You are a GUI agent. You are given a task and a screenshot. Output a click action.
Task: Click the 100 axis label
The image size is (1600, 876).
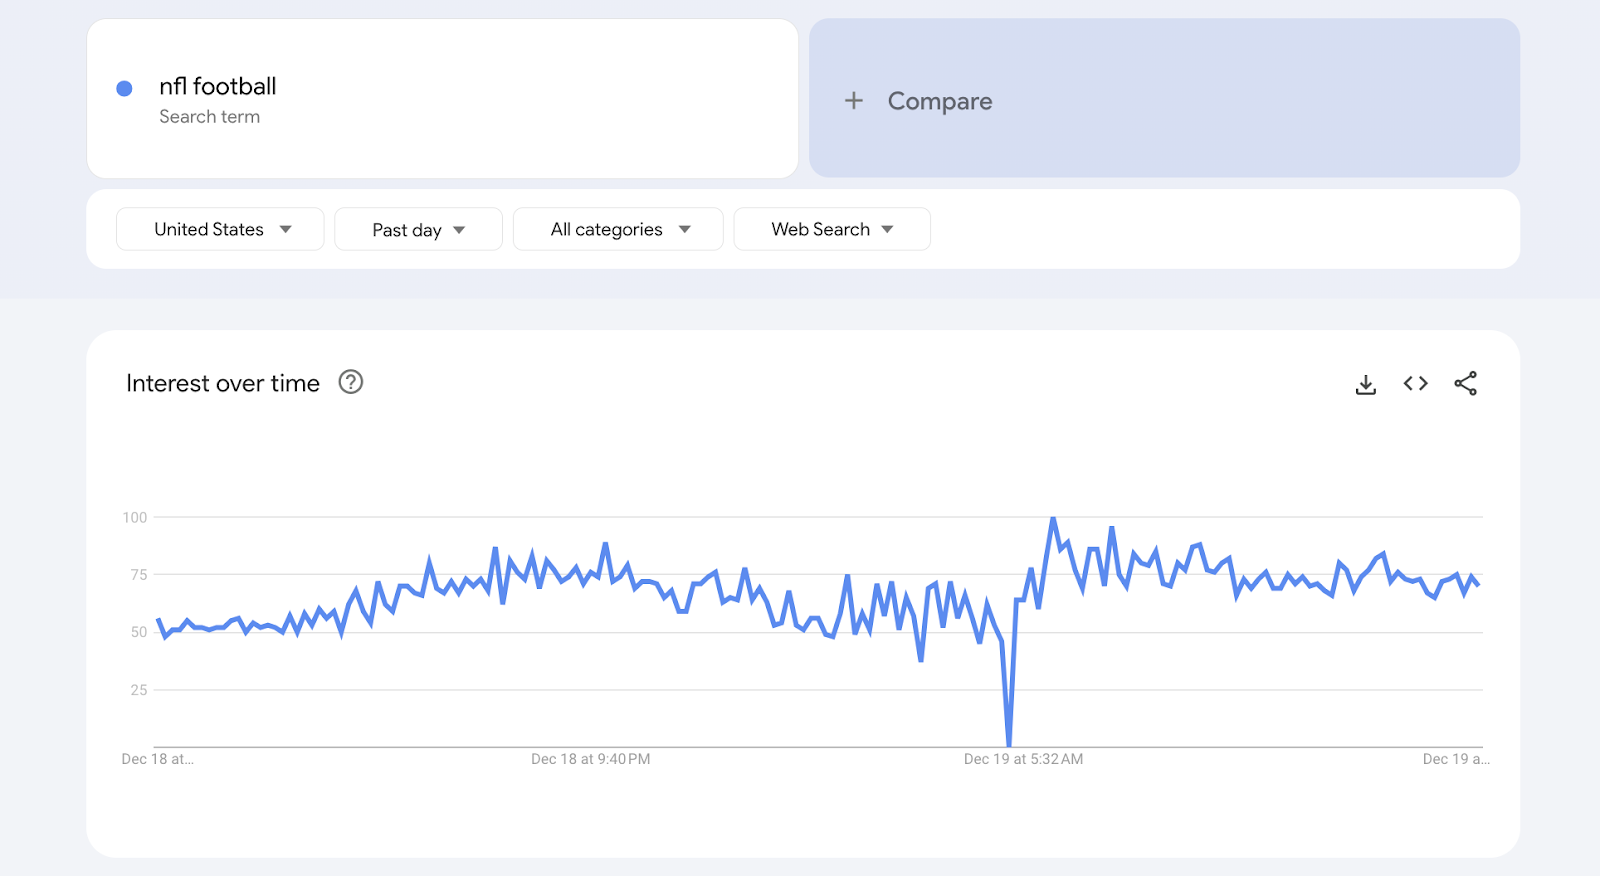click(134, 517)
